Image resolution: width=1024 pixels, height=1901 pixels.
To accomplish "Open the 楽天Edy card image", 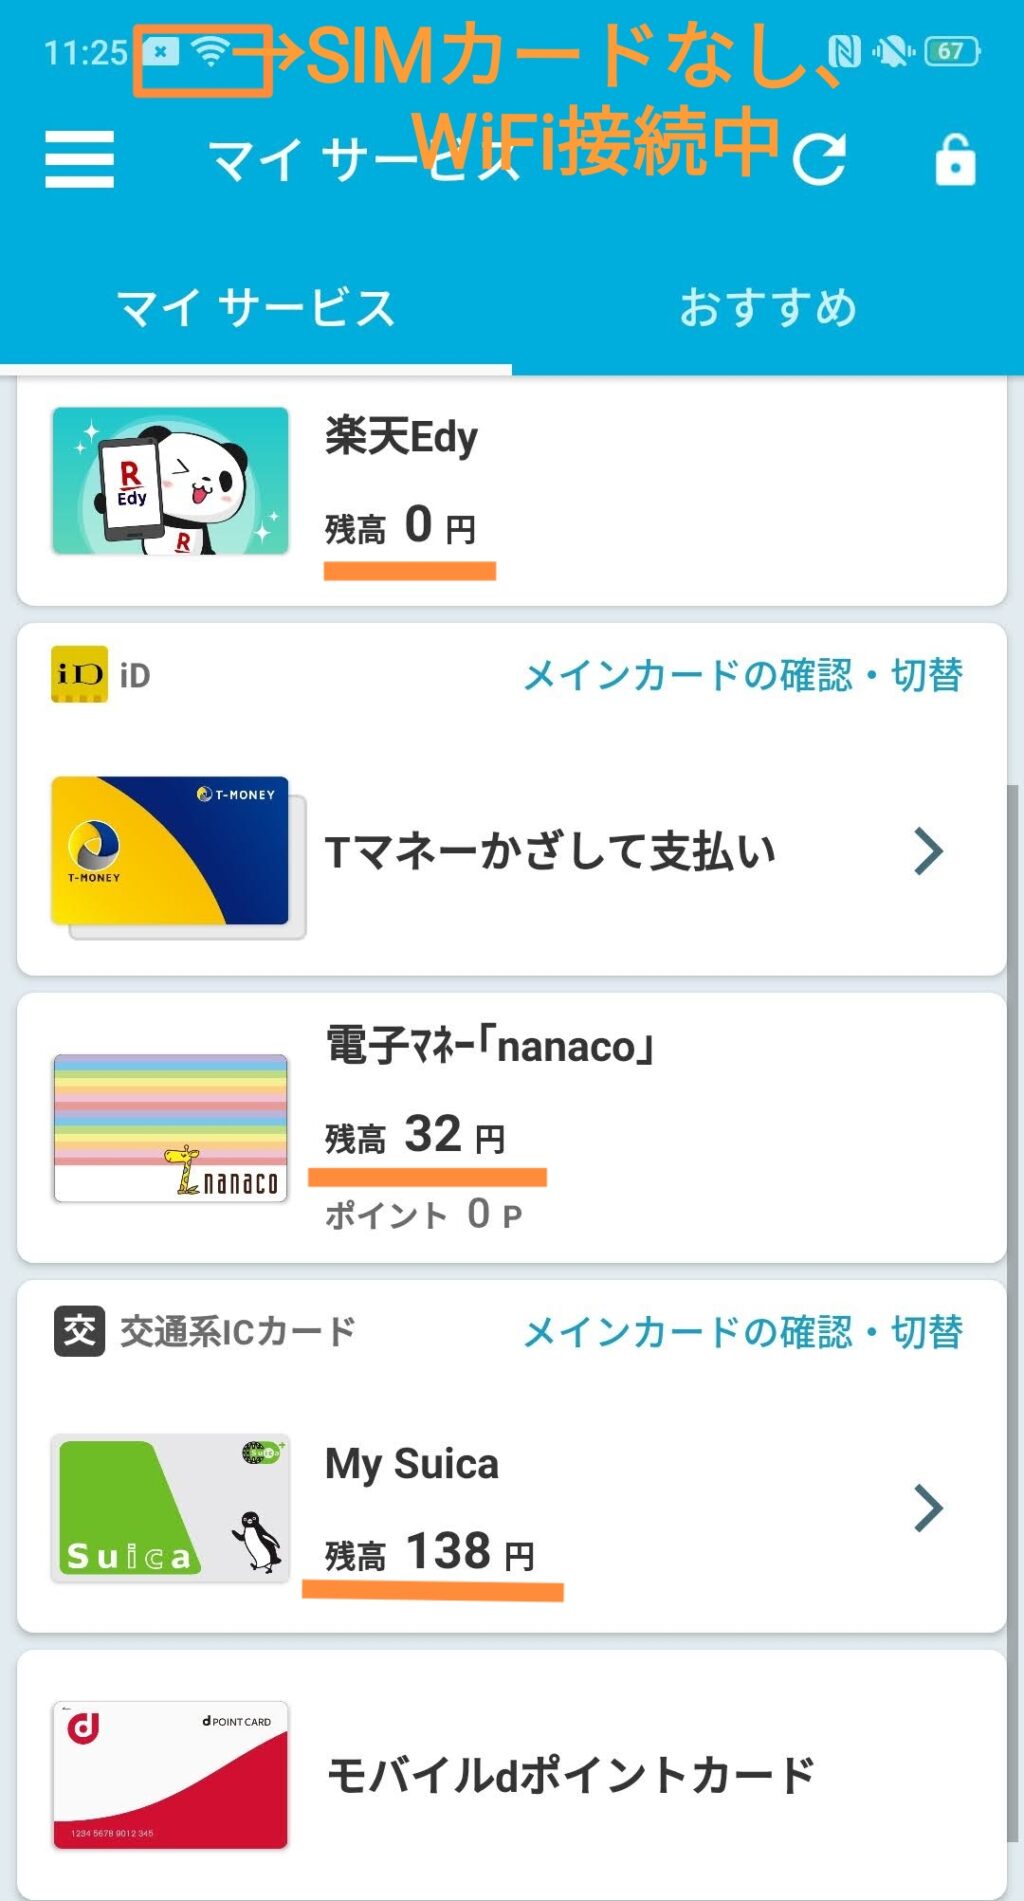I will point(170,481).
